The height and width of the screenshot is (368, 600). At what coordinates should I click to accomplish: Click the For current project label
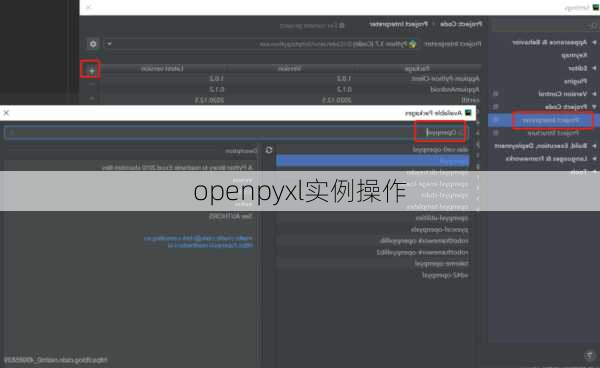312,26
